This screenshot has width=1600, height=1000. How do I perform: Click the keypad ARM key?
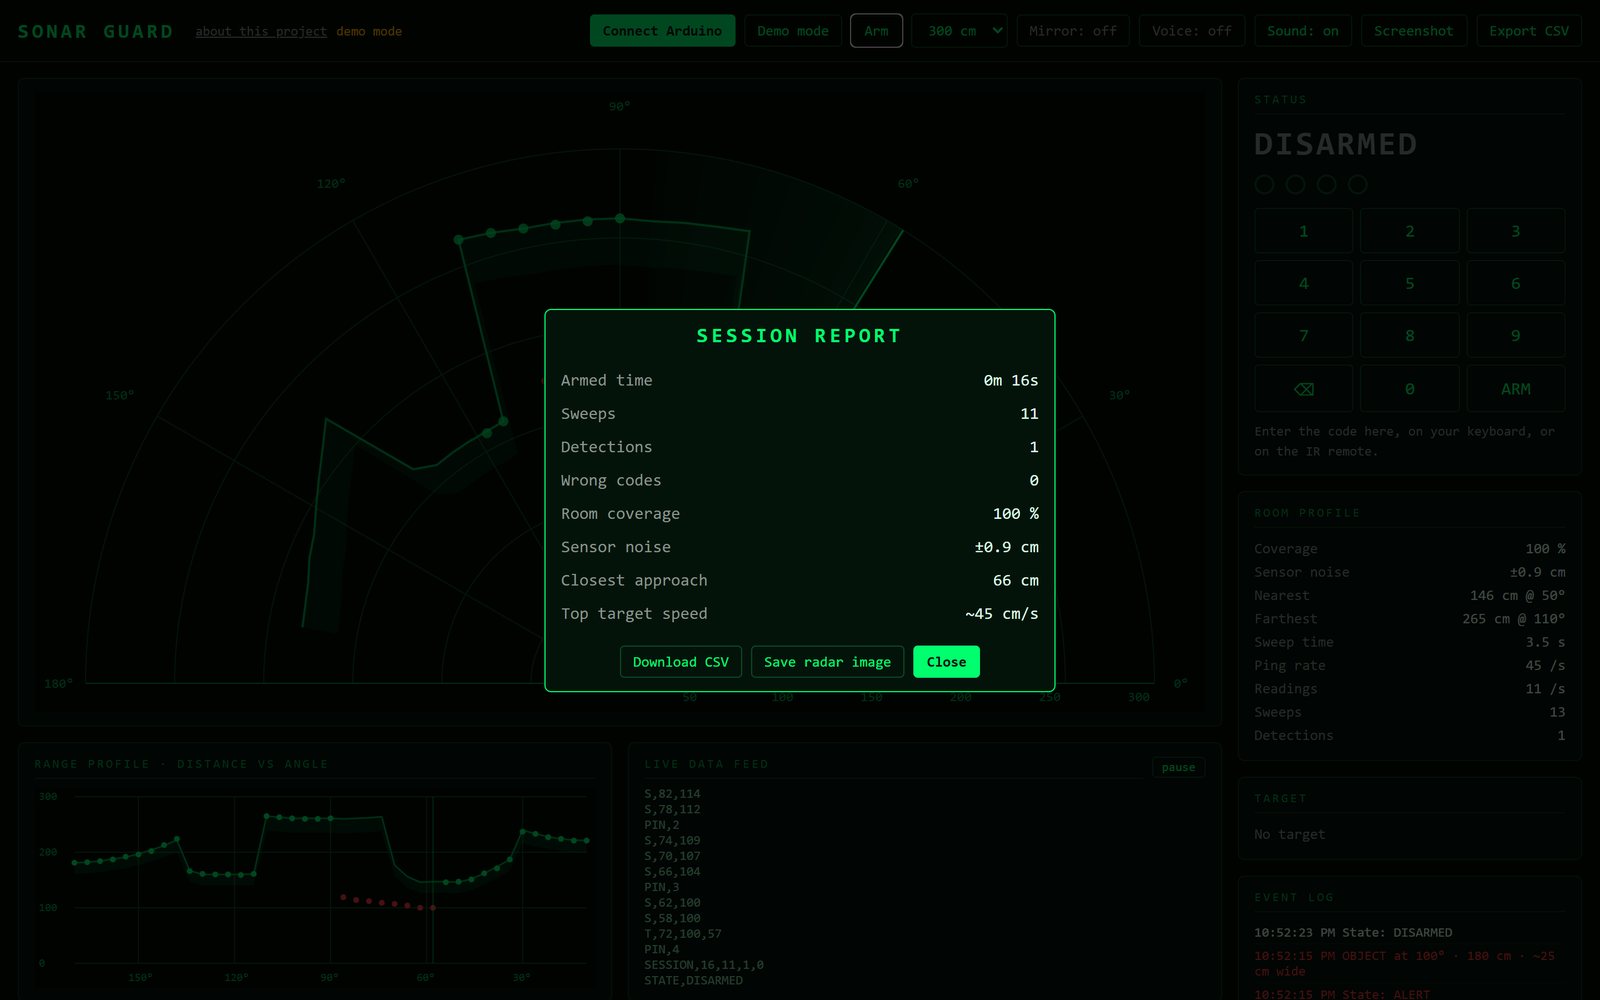(1516, 389)
